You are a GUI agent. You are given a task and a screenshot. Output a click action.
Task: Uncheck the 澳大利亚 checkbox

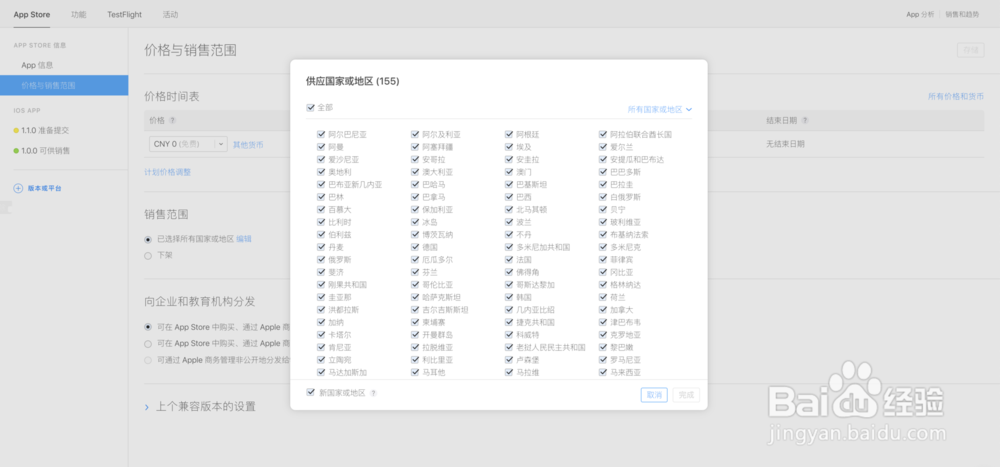coord(415,172)
